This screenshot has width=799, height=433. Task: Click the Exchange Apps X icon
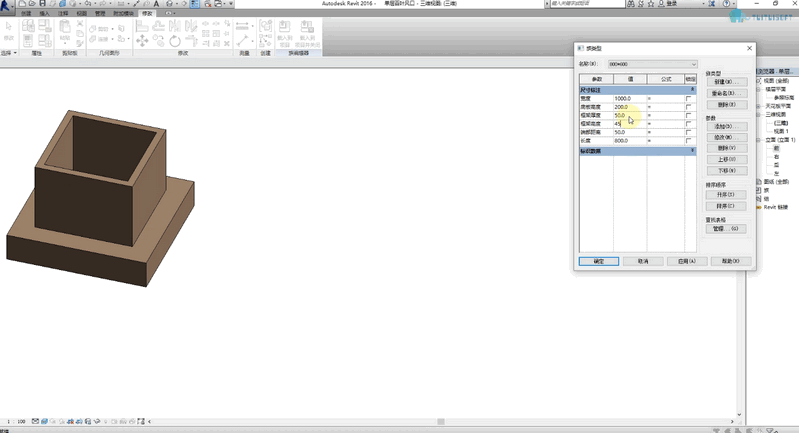[x=711, y=4]
